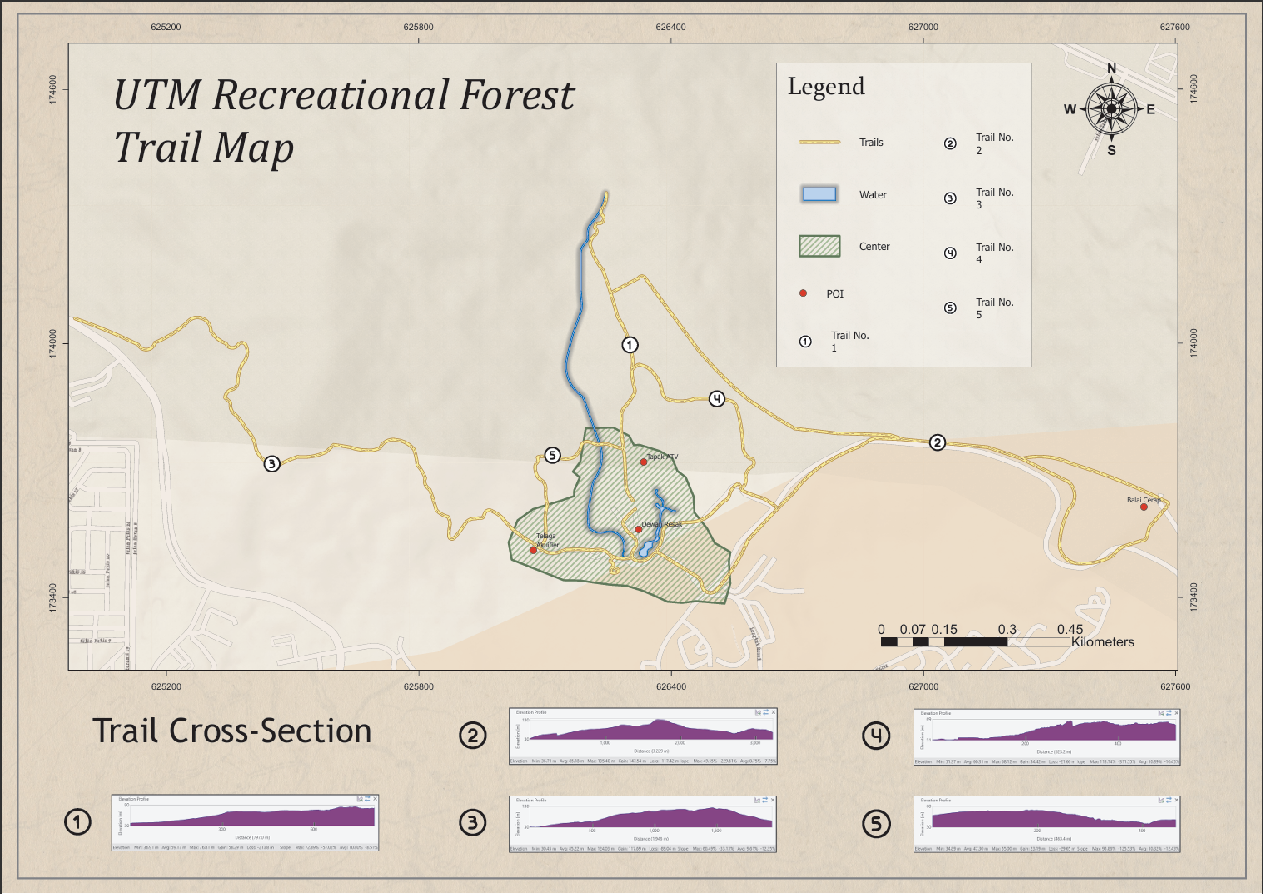Screen dimensions: 1263x894
Task: Click the Trail 5 marker on the map
Action: pos(552,456)
